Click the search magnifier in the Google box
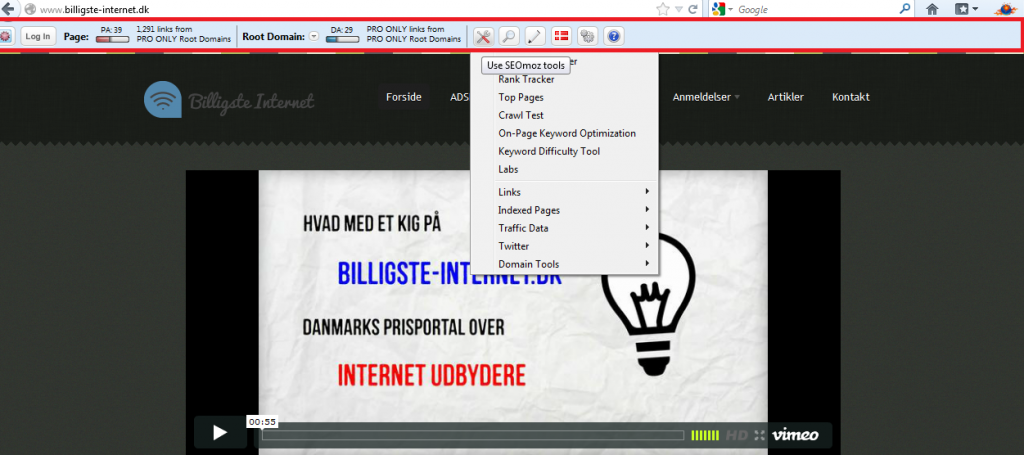Viewport: 1024px width, 455px height. pyautogui.click(x=904, y=9)
